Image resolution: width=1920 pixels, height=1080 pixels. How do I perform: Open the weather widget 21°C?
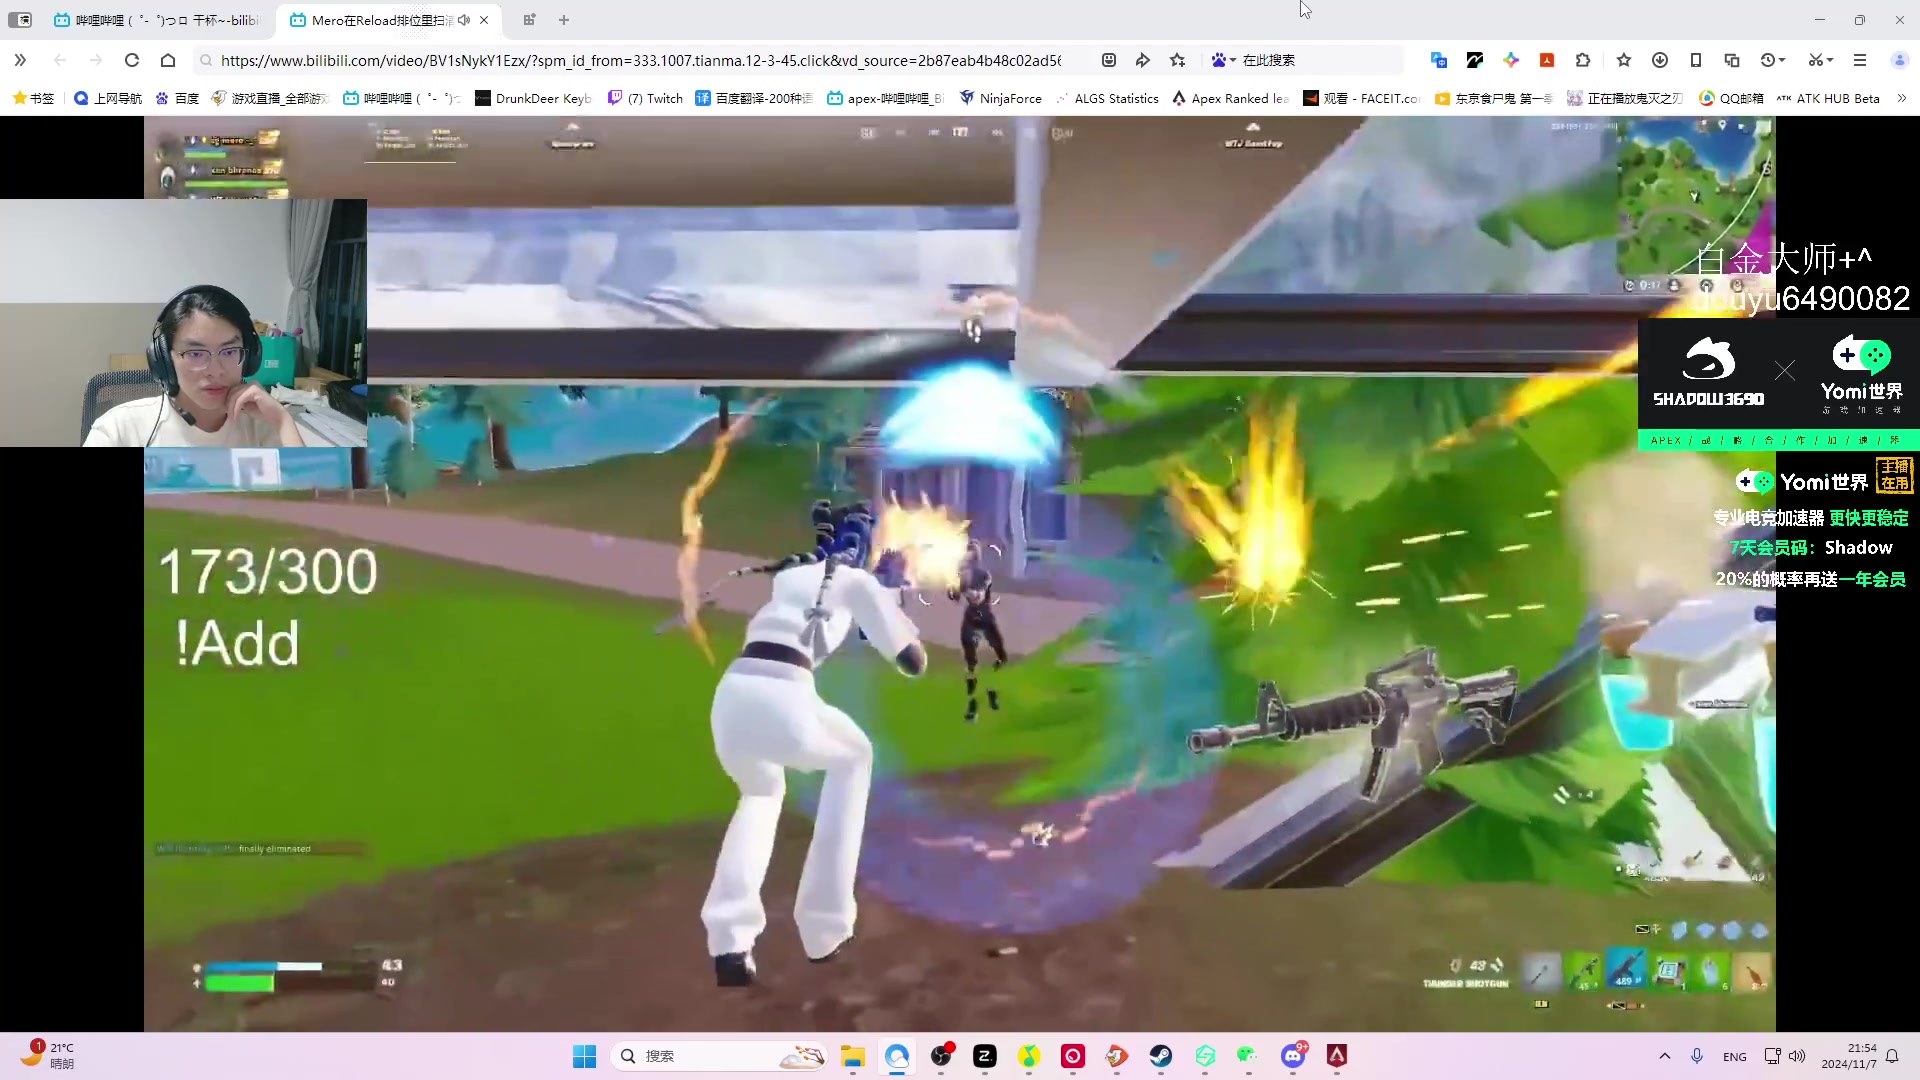(50, 1056)
